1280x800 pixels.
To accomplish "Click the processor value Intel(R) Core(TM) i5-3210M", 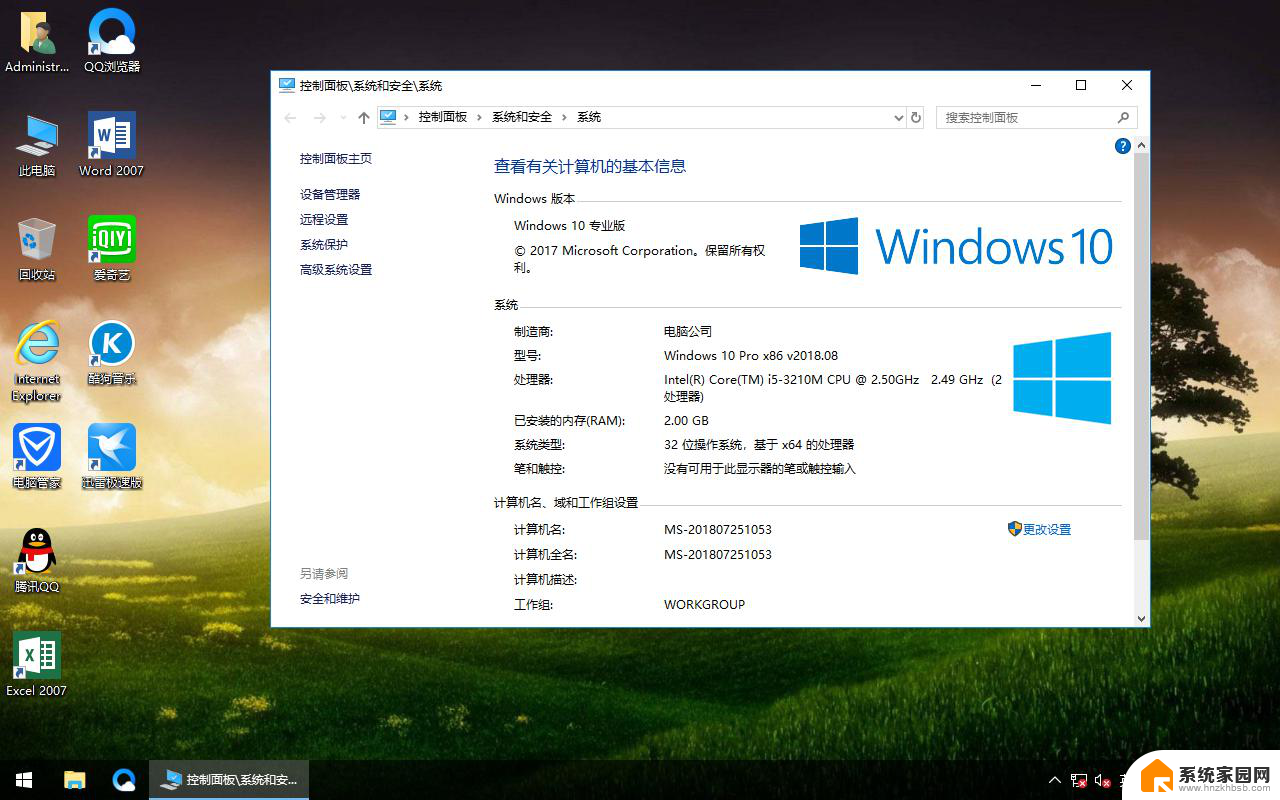I will point(833,388).
